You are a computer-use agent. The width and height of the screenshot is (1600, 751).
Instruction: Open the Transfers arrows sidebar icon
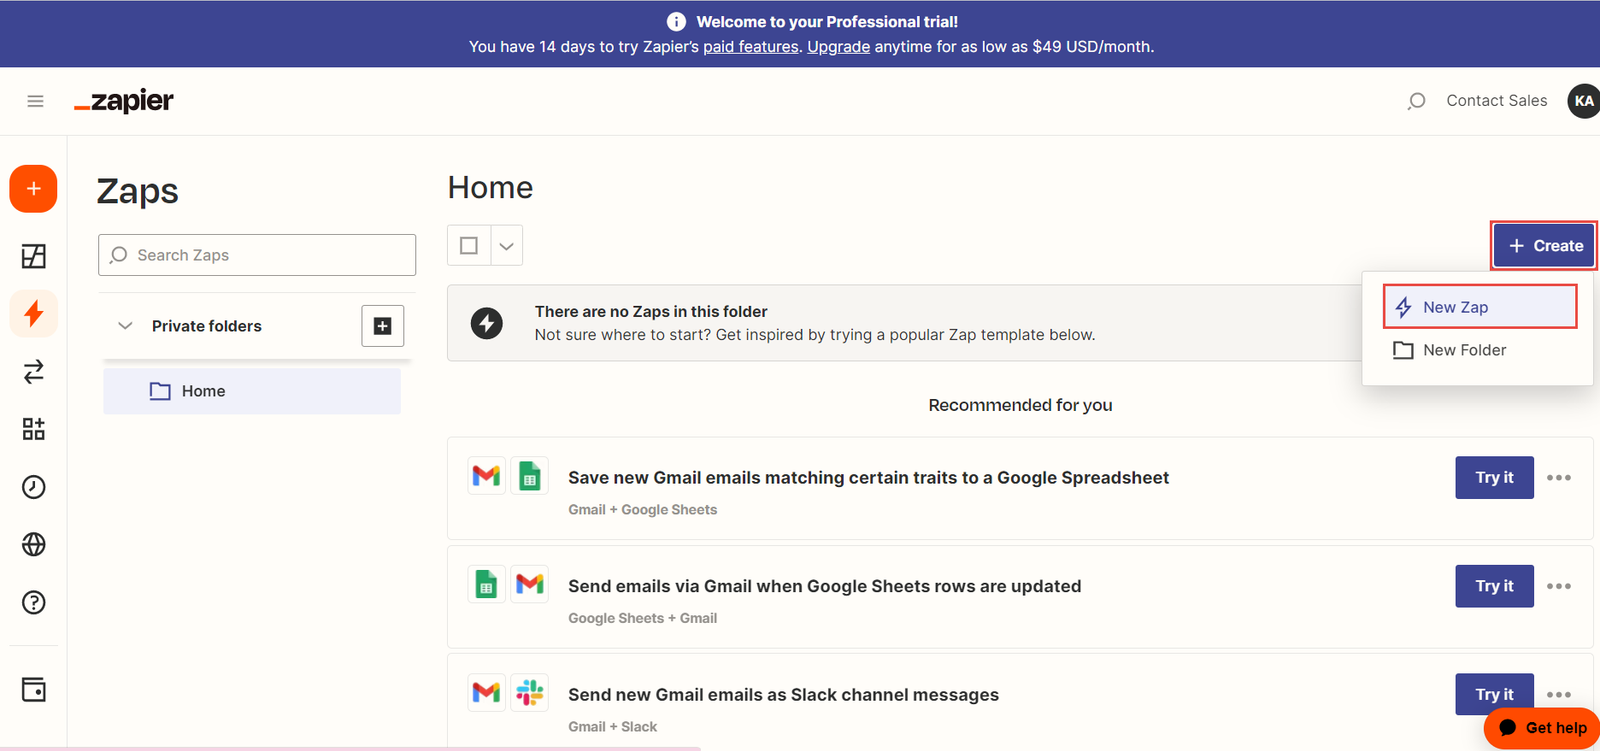(33, 372)
